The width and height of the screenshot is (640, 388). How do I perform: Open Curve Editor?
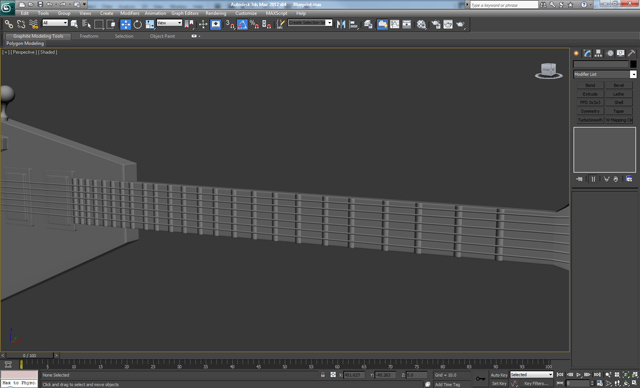tap(395, 24)
